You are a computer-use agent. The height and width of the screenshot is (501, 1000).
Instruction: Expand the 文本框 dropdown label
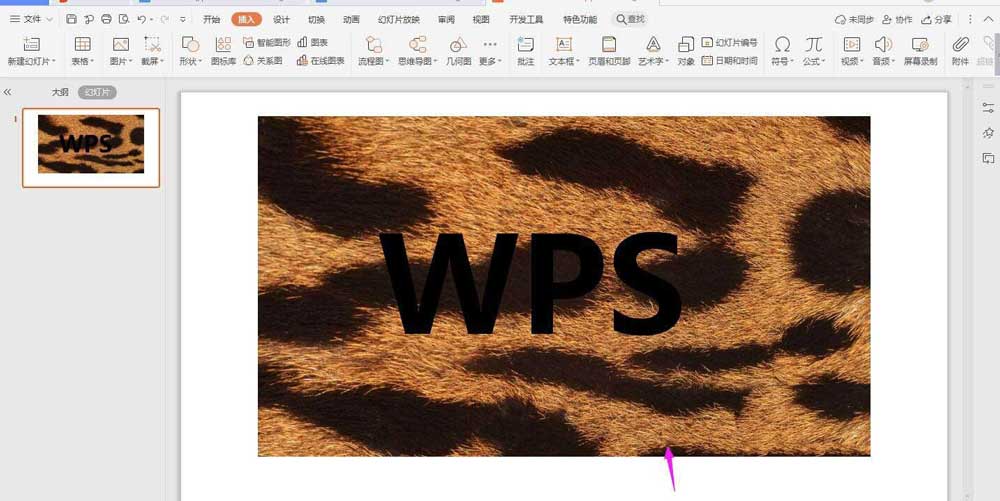click(x=564, y=61)
